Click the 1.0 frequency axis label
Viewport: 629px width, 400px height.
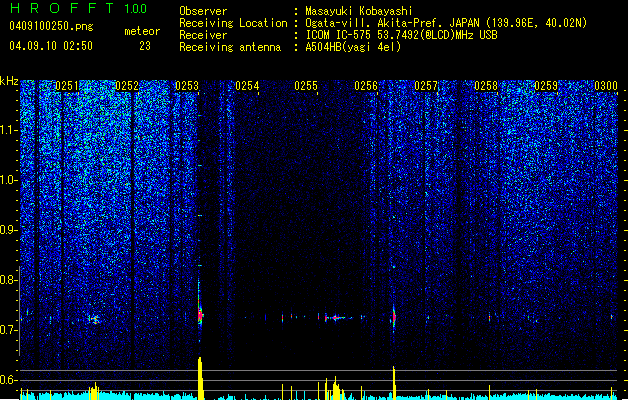point(9,180)
